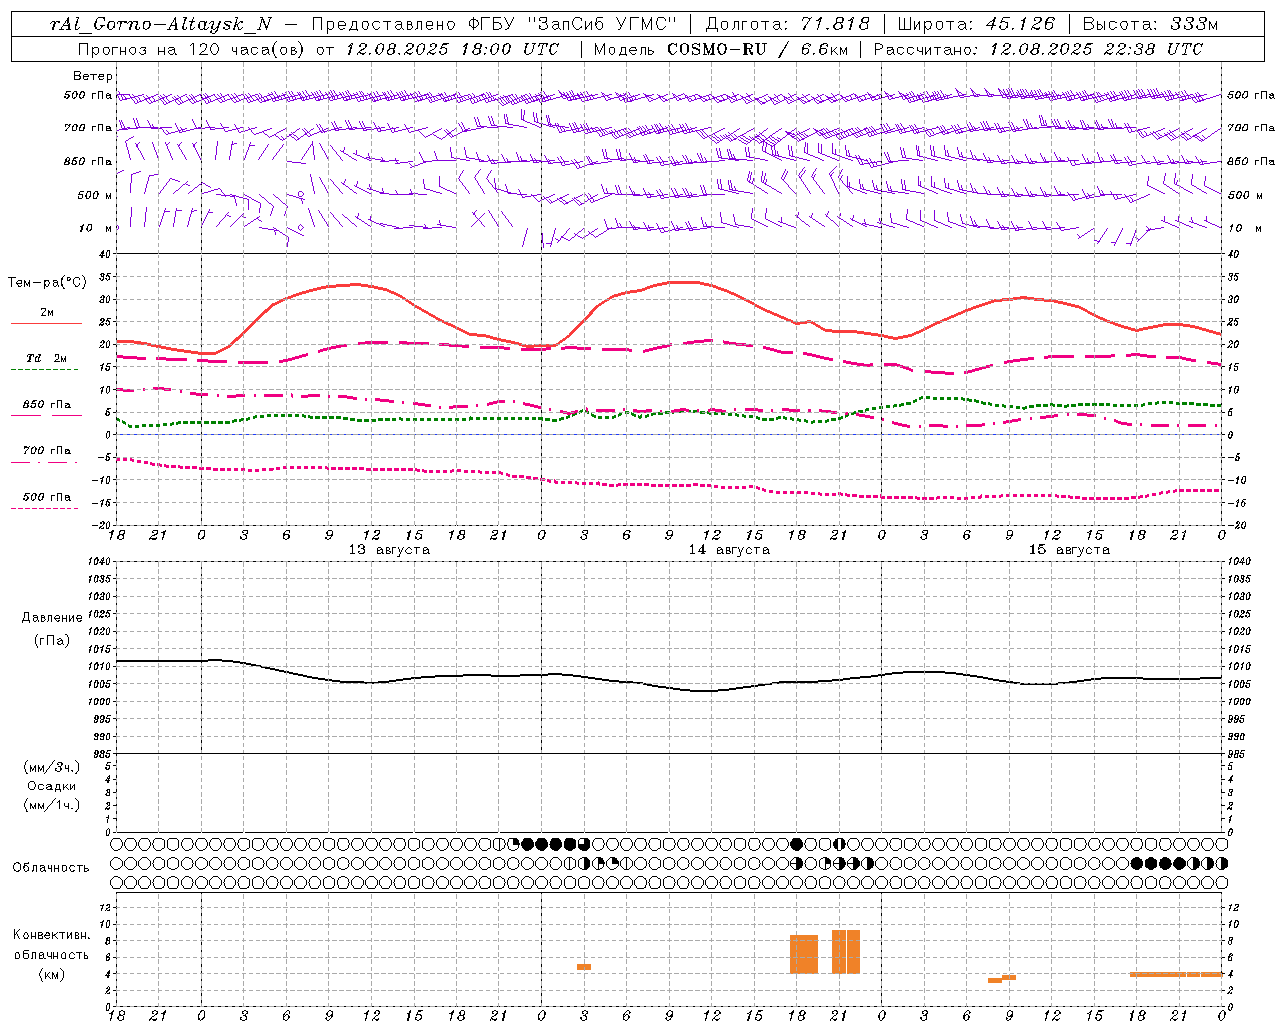The image size is (1280, 1024).
Task: Click the red line swatch under "2м"
Action: (46, 324)
